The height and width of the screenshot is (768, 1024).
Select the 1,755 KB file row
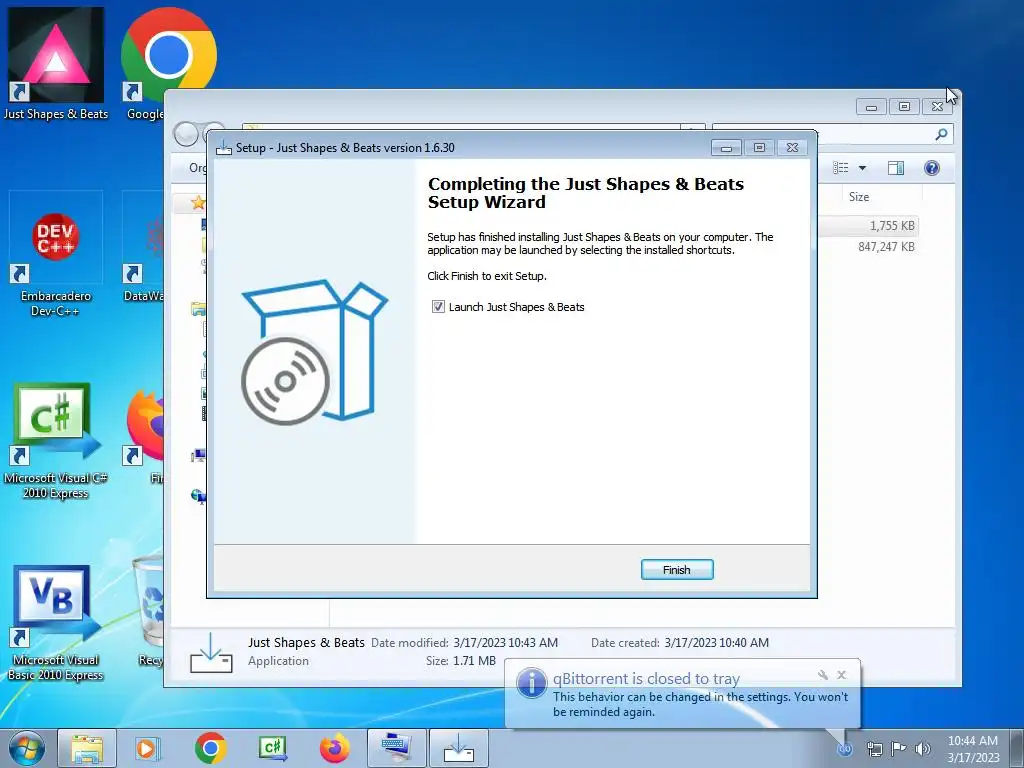pyautogui.click(x=869, y=225)
